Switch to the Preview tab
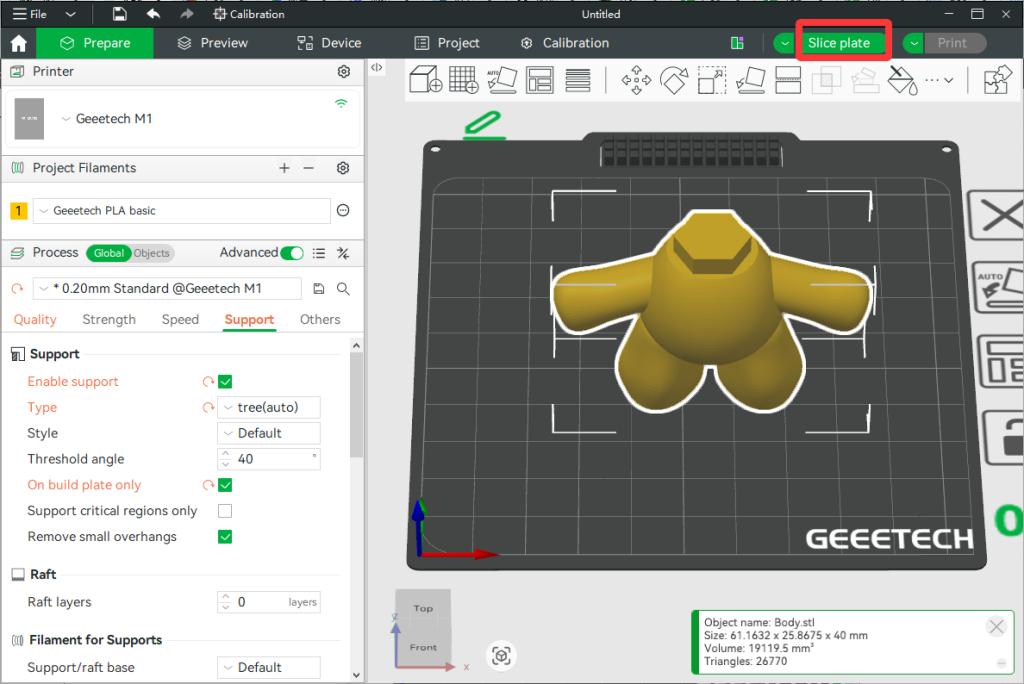This screenshot has height=684, width=1024. click(x=212, y=43)
